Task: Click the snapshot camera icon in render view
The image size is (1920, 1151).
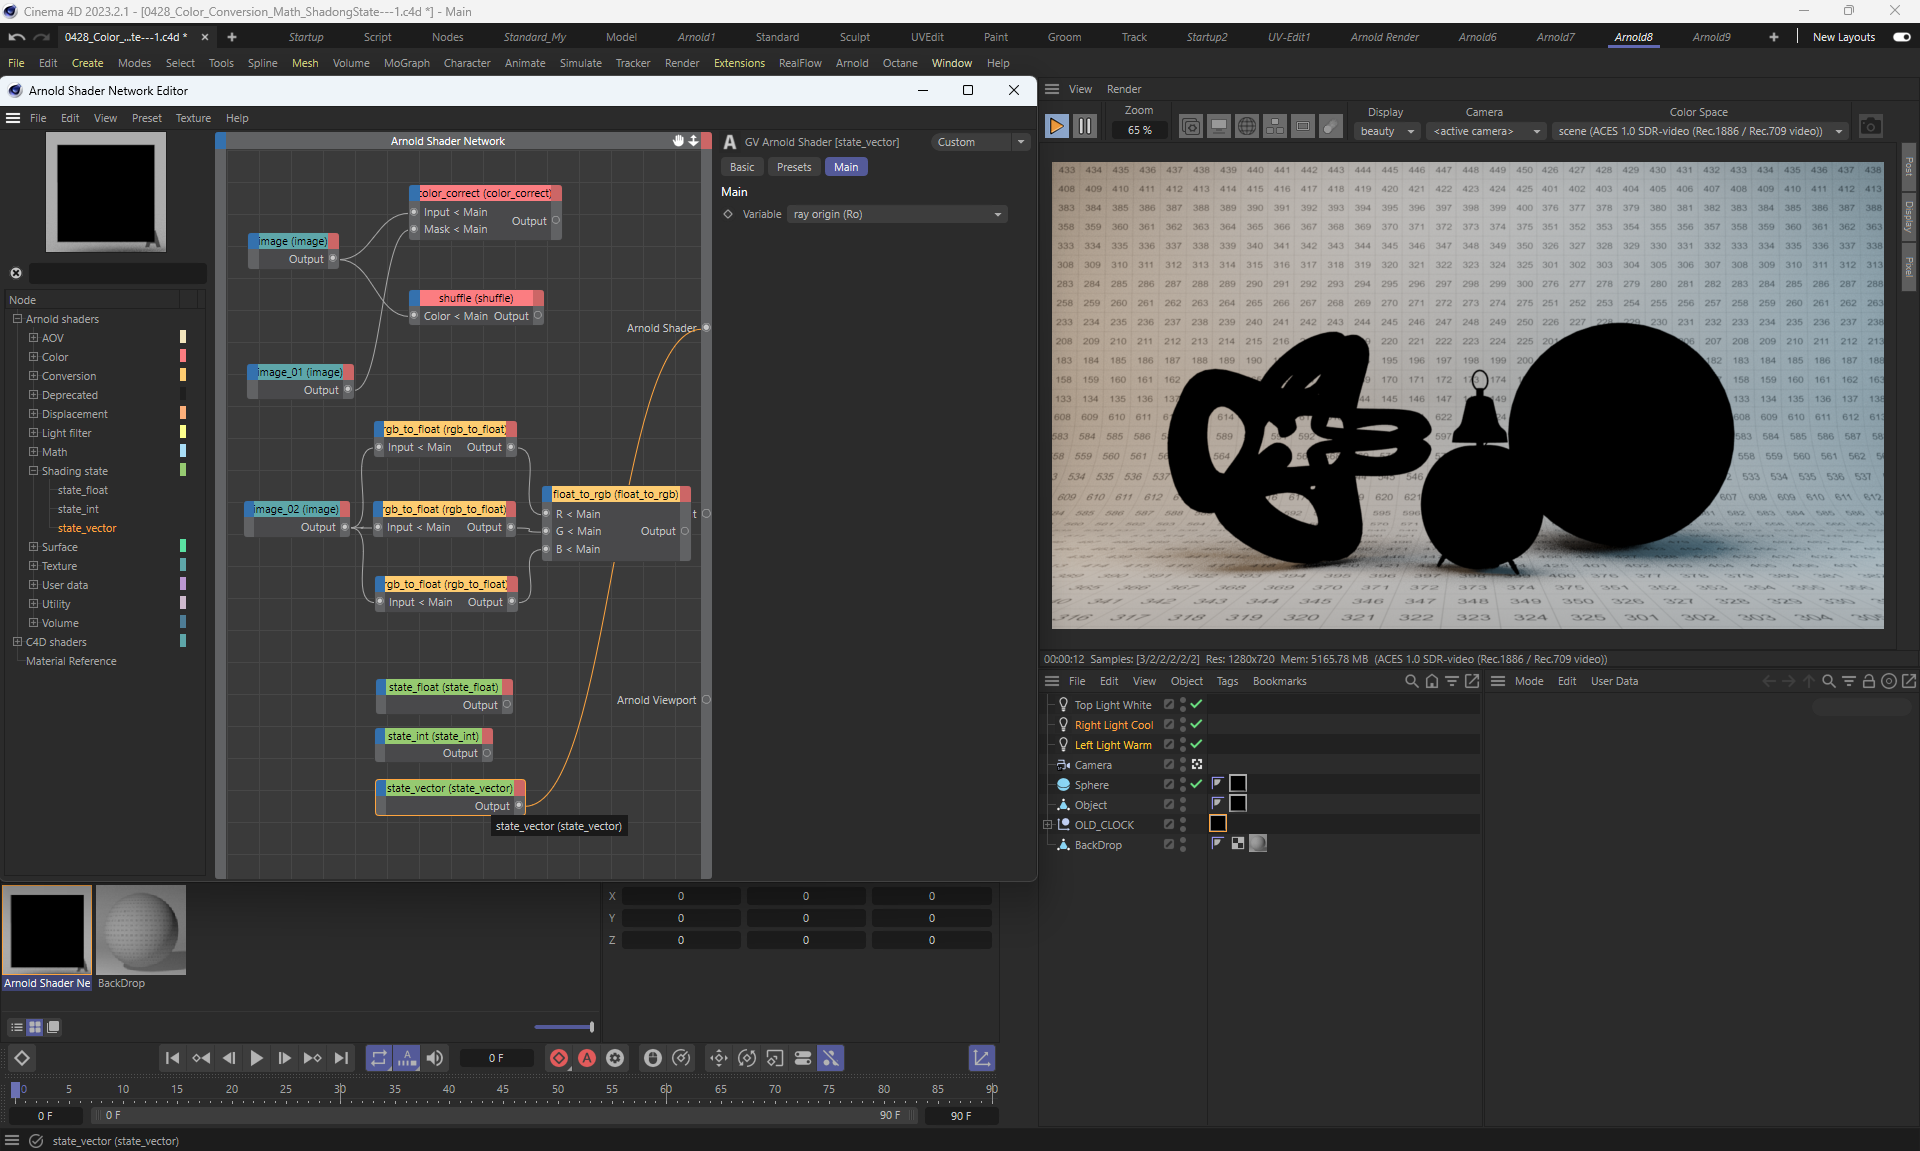Action: (1870, 126)
